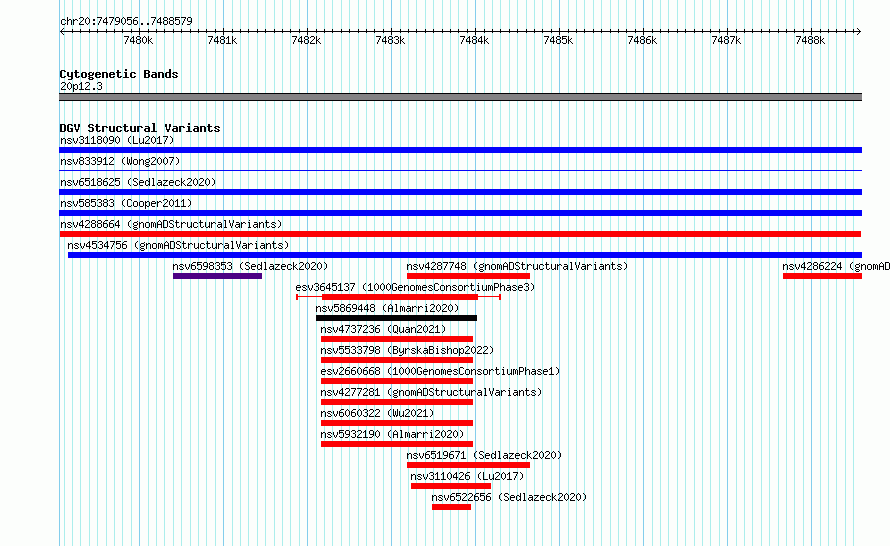Open esv3645137 1000GenomesConsortiumPhase3 label
The height and width of the screenshot is (546, 890).
(x=415, y=287)
